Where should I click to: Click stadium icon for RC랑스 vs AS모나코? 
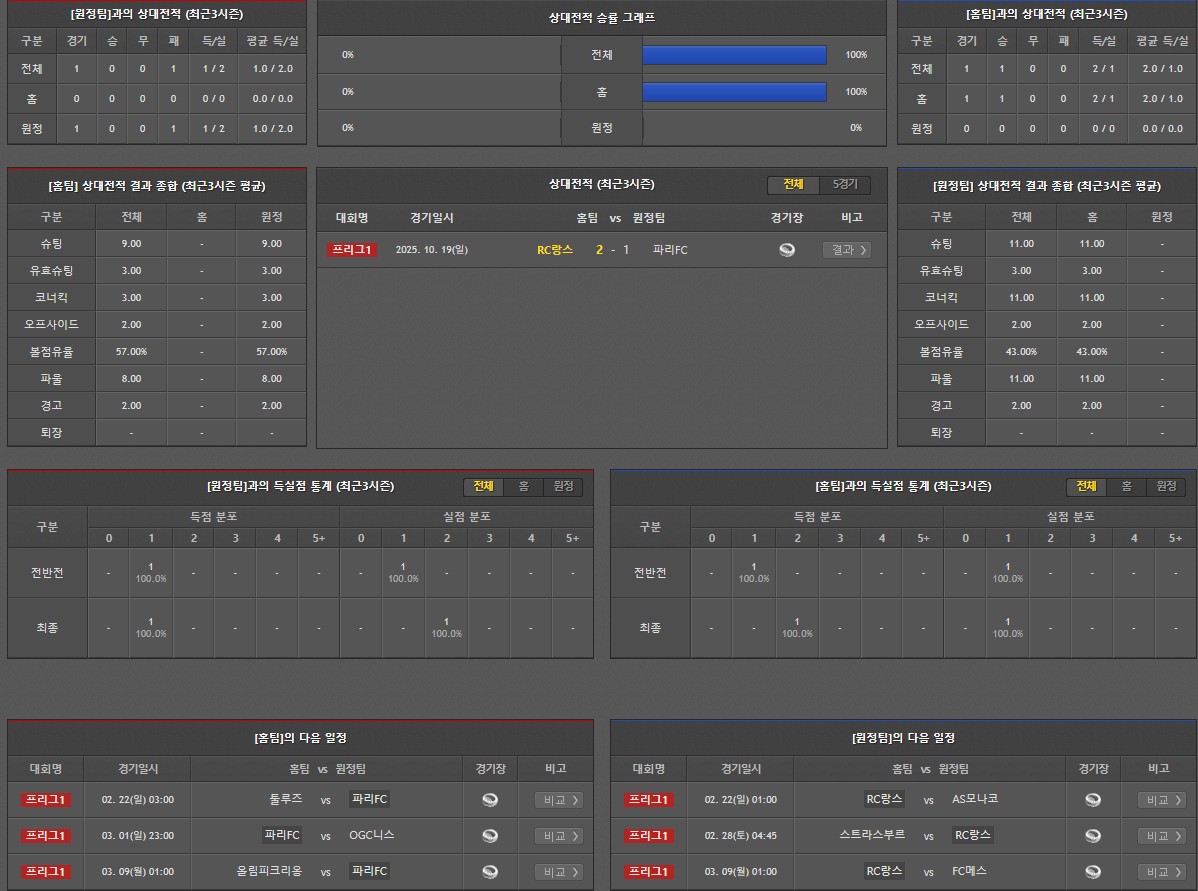click(1093, 800)
